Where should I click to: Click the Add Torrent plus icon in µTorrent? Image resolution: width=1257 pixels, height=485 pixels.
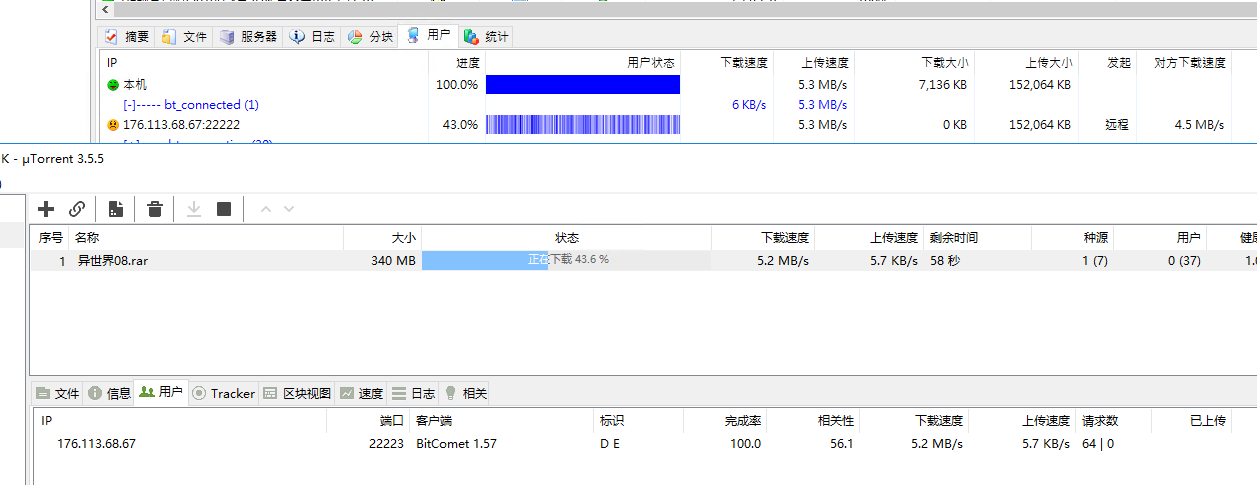(45, 209)
